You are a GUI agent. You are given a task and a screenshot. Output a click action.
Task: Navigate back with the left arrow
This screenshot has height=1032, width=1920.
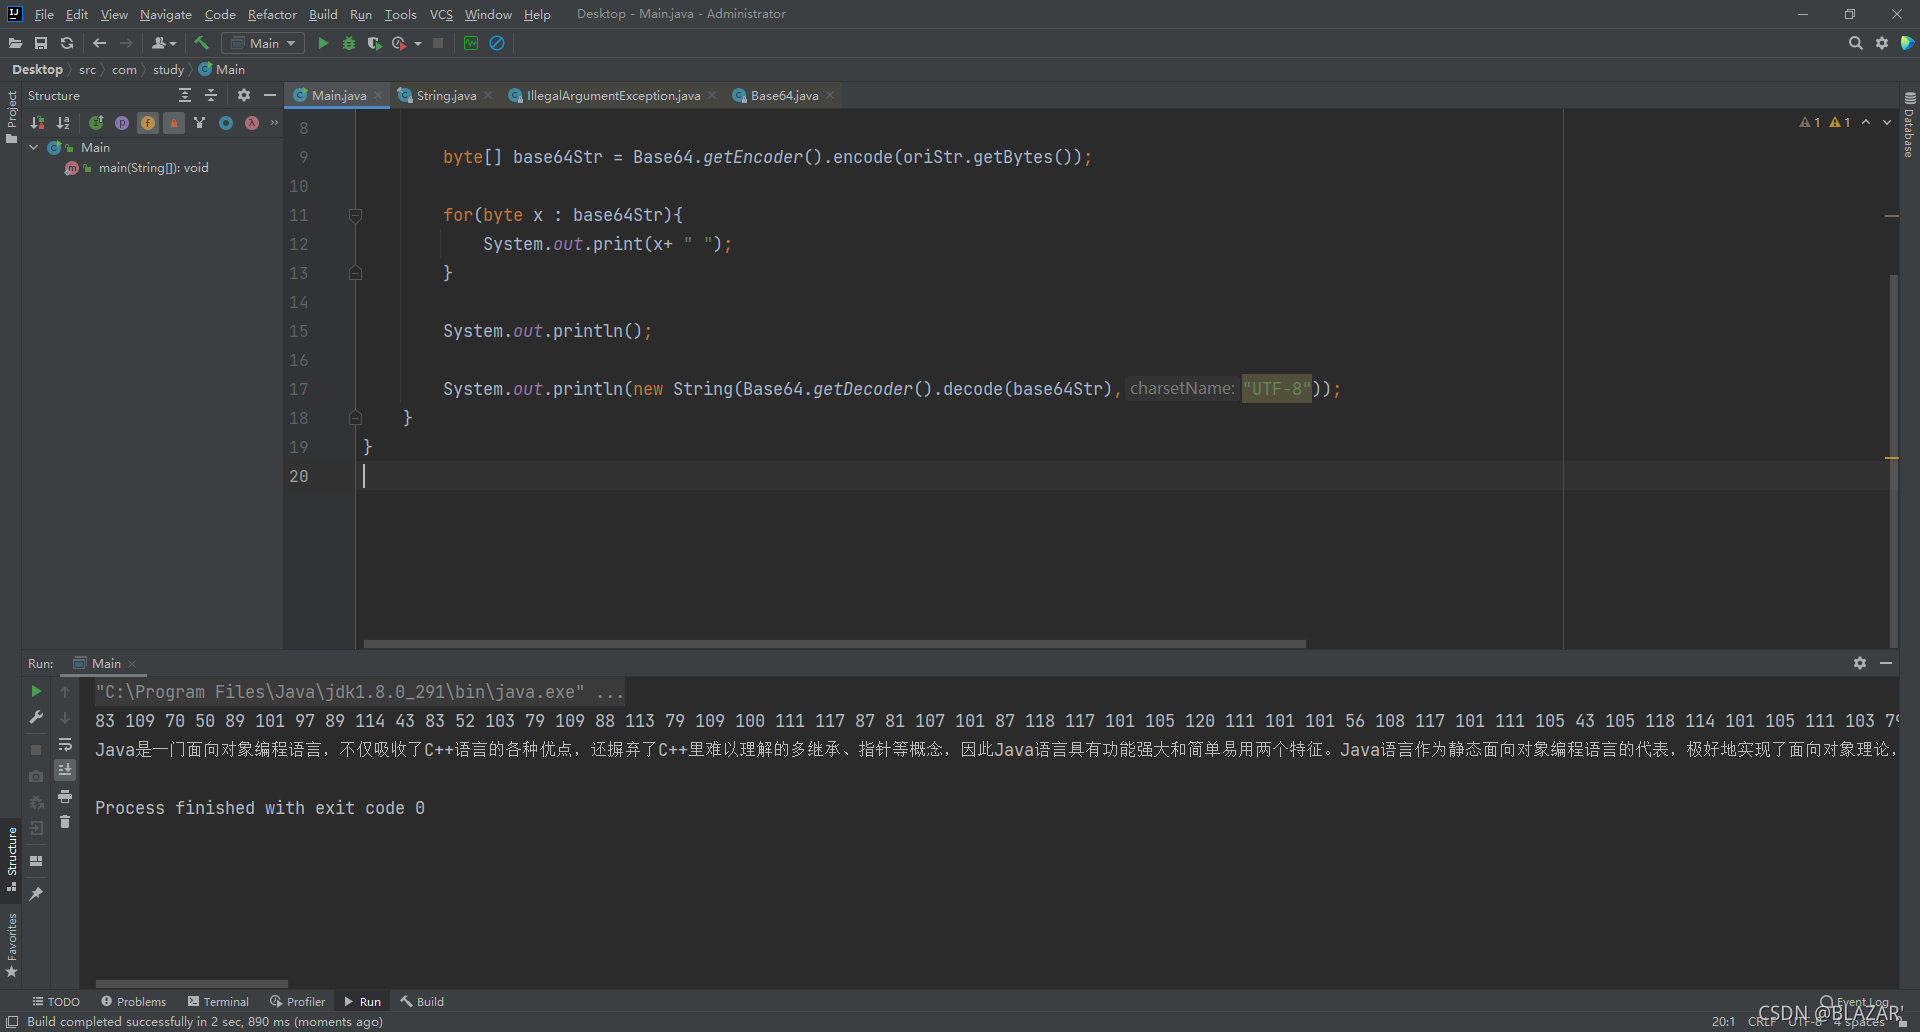[x=99, y=43]
